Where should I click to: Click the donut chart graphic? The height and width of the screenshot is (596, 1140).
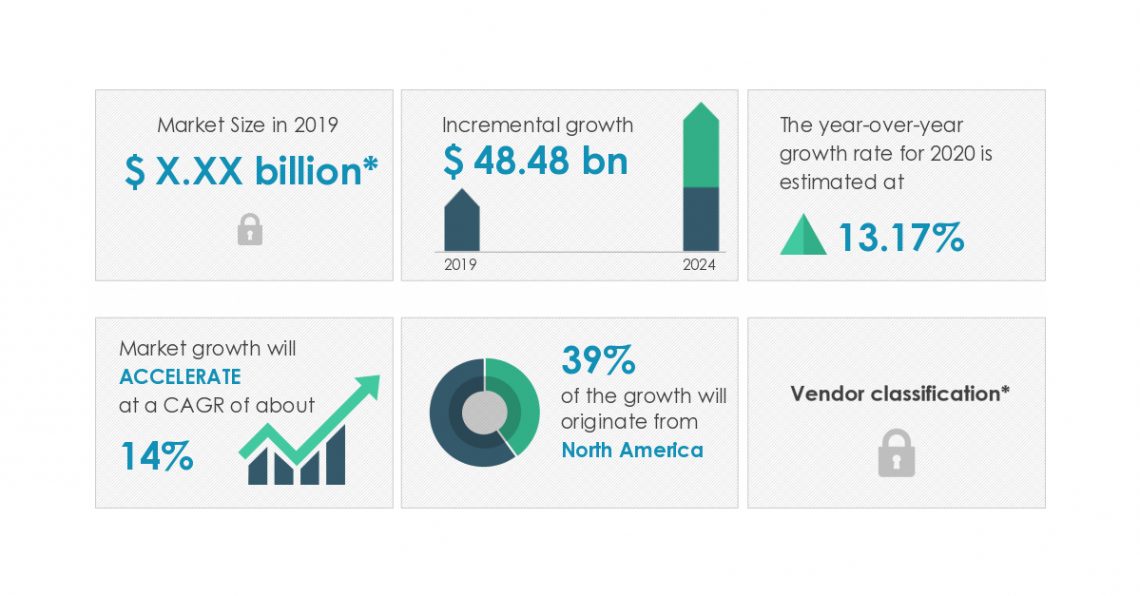tap(484, 412)
